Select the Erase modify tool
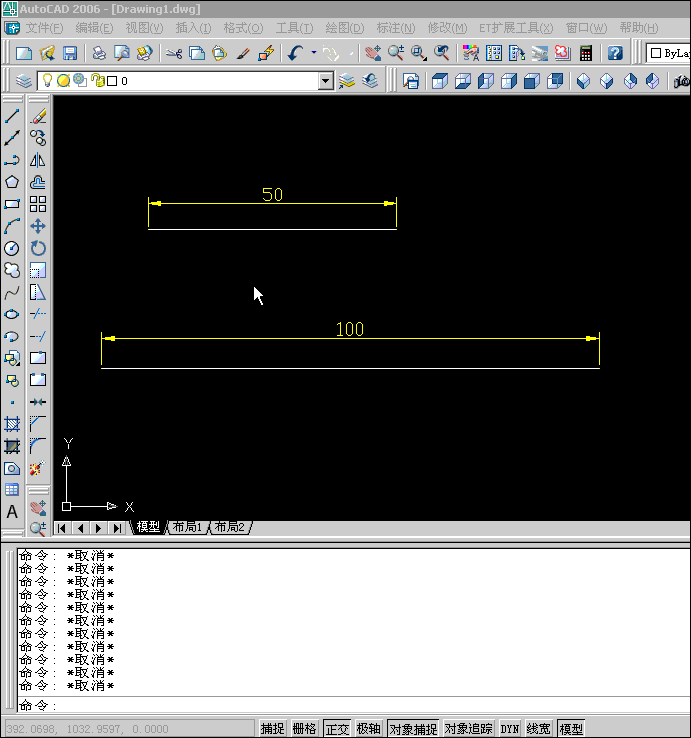The width and height of the screenshot is (691, 738). pyautogui.click(x=38, y=116)
